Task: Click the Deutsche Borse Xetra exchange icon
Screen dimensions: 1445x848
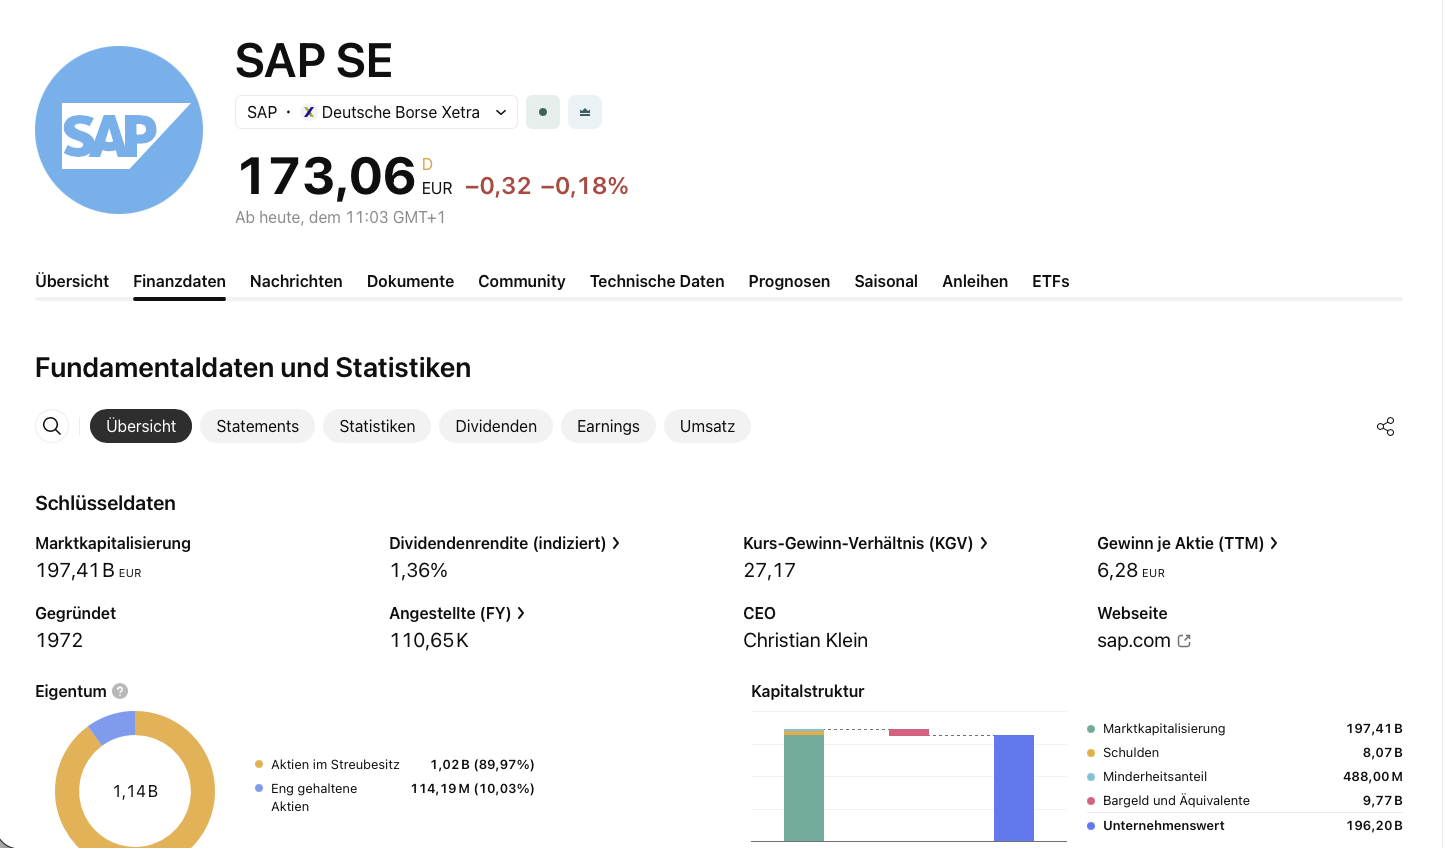Action: [x=309, y=112]
